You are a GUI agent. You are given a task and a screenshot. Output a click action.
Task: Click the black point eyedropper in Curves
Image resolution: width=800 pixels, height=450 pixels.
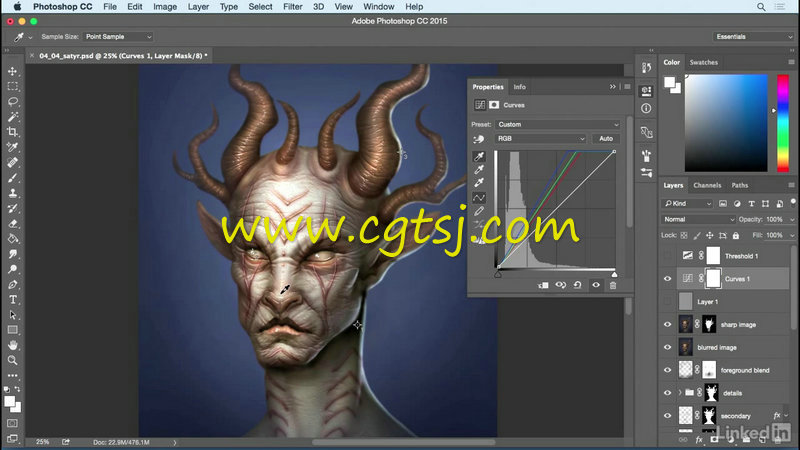pyautogui.click(x=479, y=156)
